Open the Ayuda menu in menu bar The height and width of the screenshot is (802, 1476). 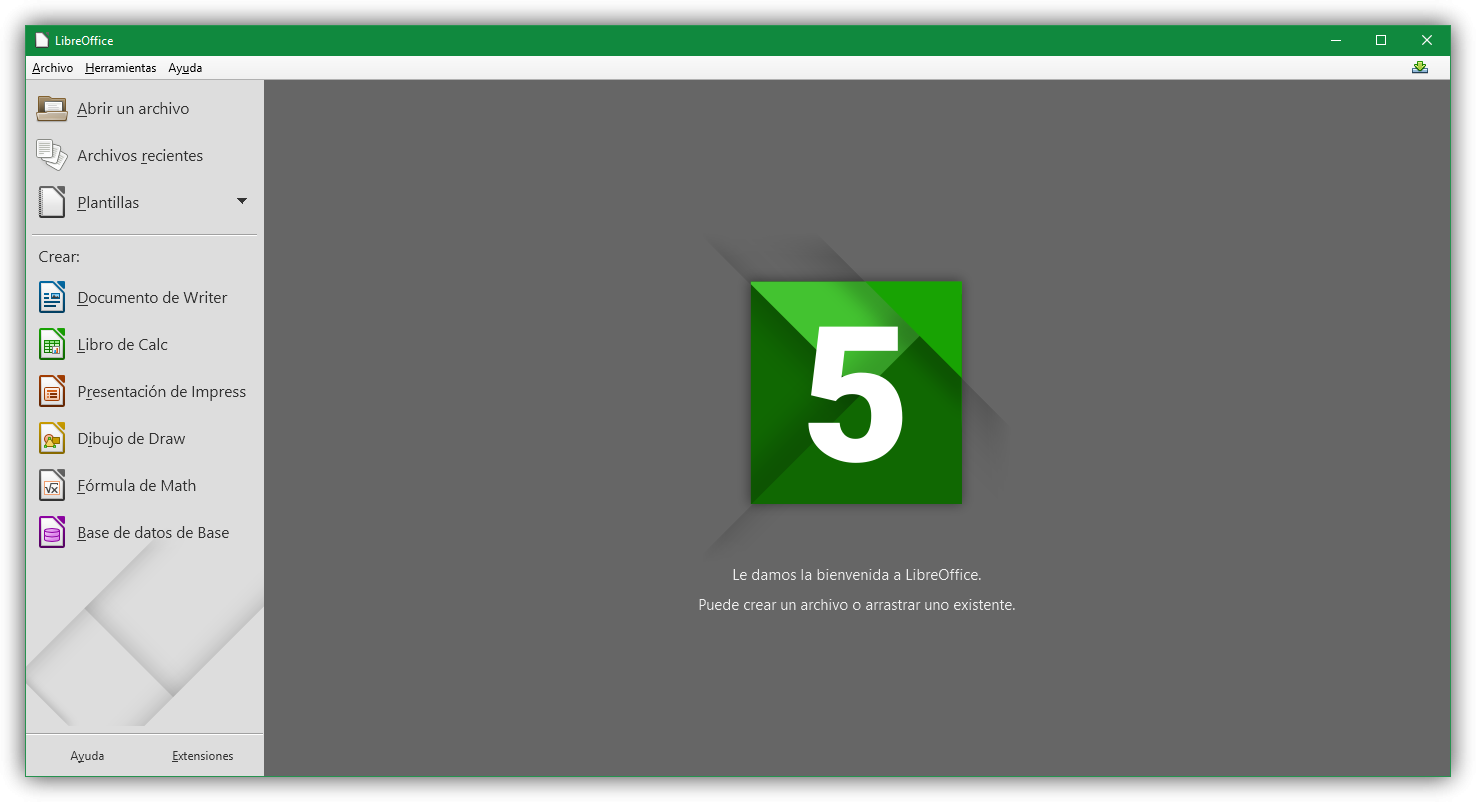coord(185,68)
